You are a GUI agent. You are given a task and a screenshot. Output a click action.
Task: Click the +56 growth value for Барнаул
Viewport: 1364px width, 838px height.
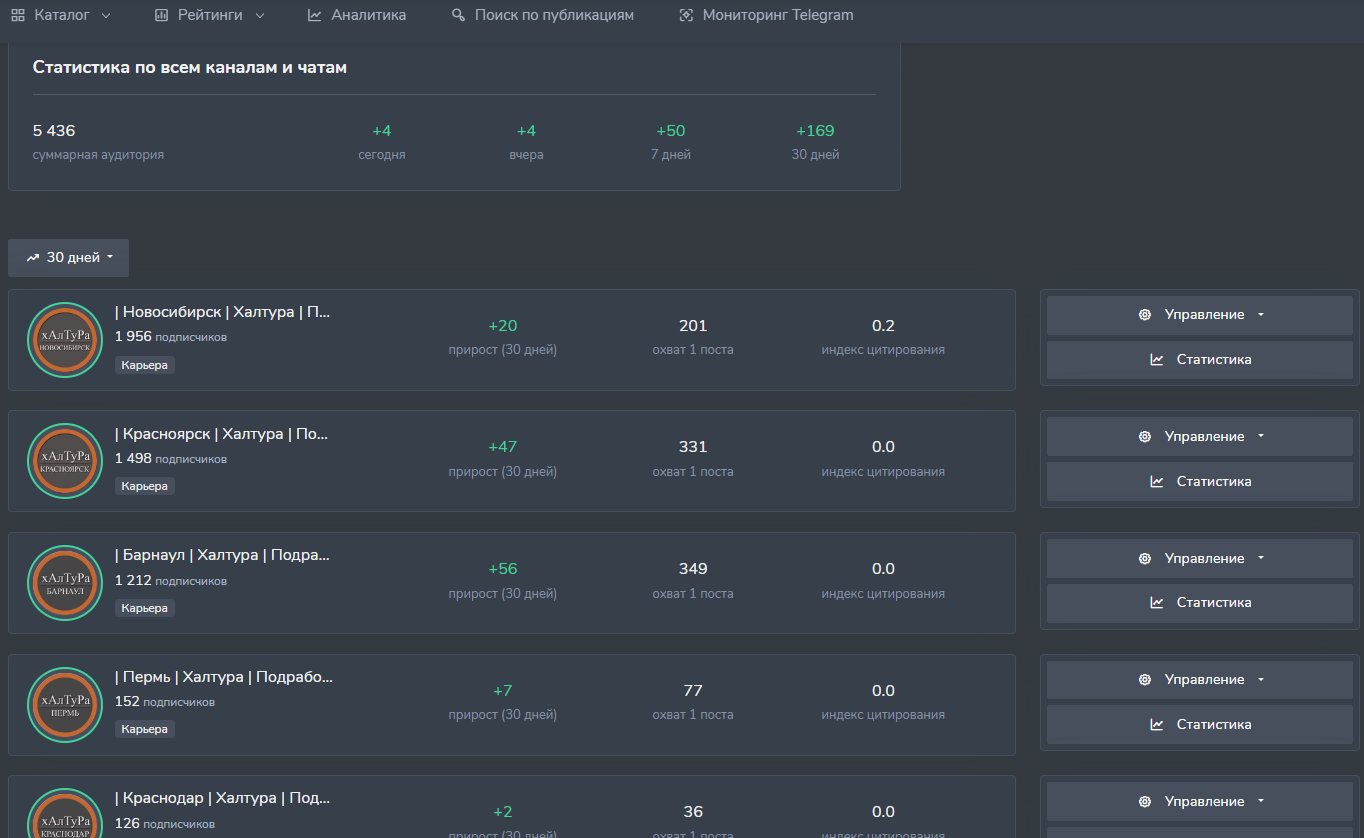[x=503, y=569]
